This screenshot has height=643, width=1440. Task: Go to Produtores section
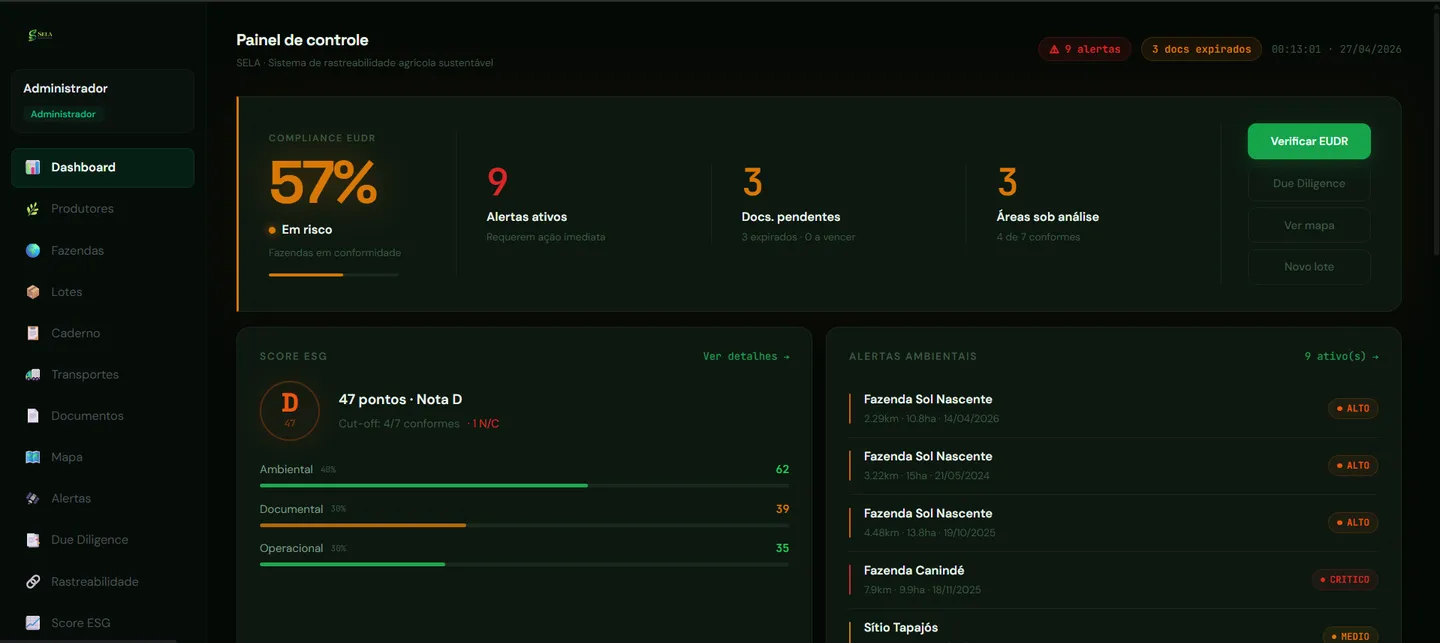[103, 209]
